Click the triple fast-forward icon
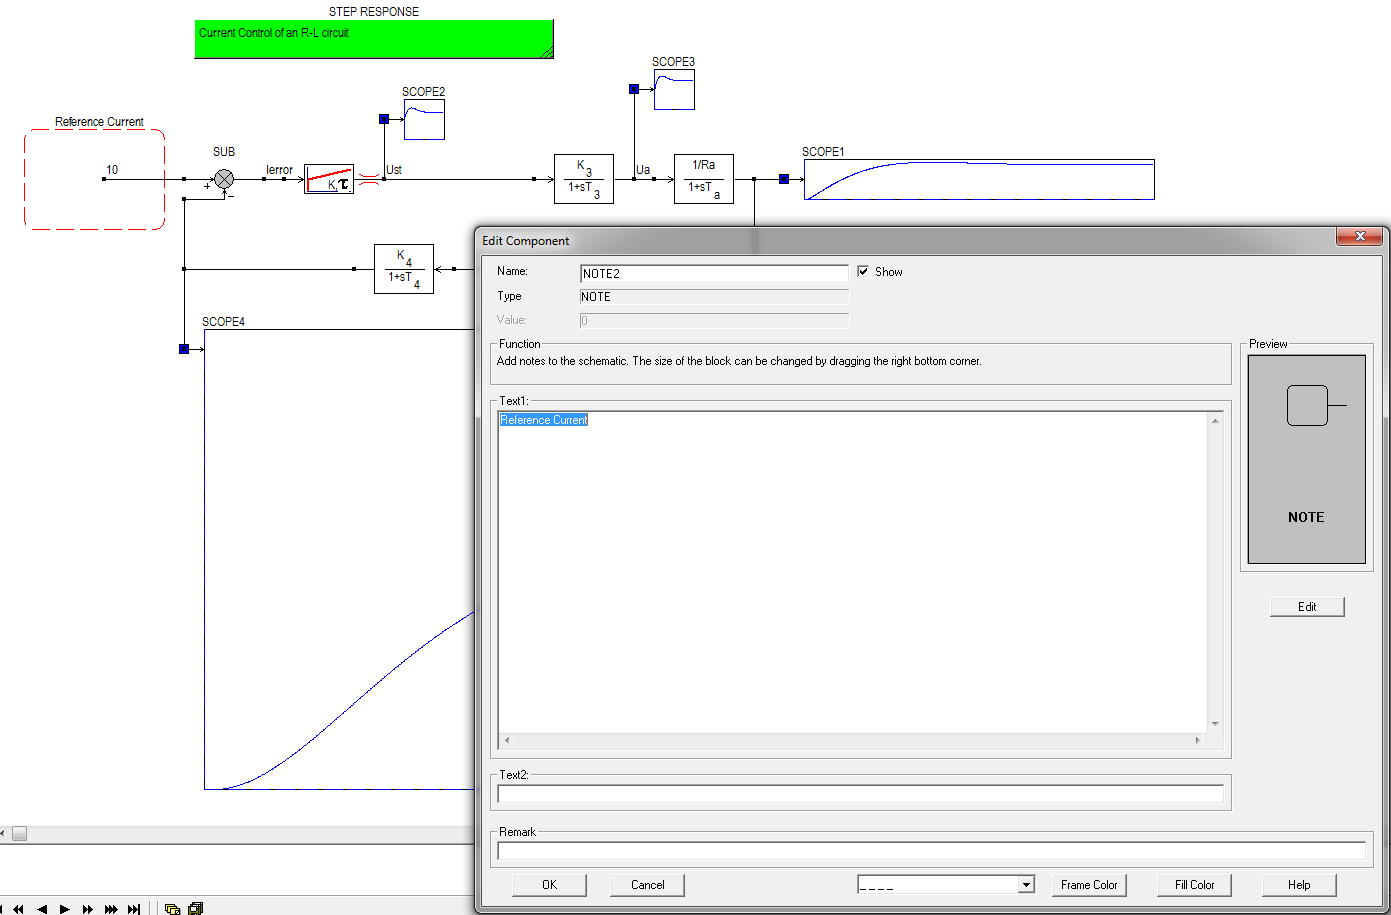The image size is (1391, 915). tap(111, 909)
